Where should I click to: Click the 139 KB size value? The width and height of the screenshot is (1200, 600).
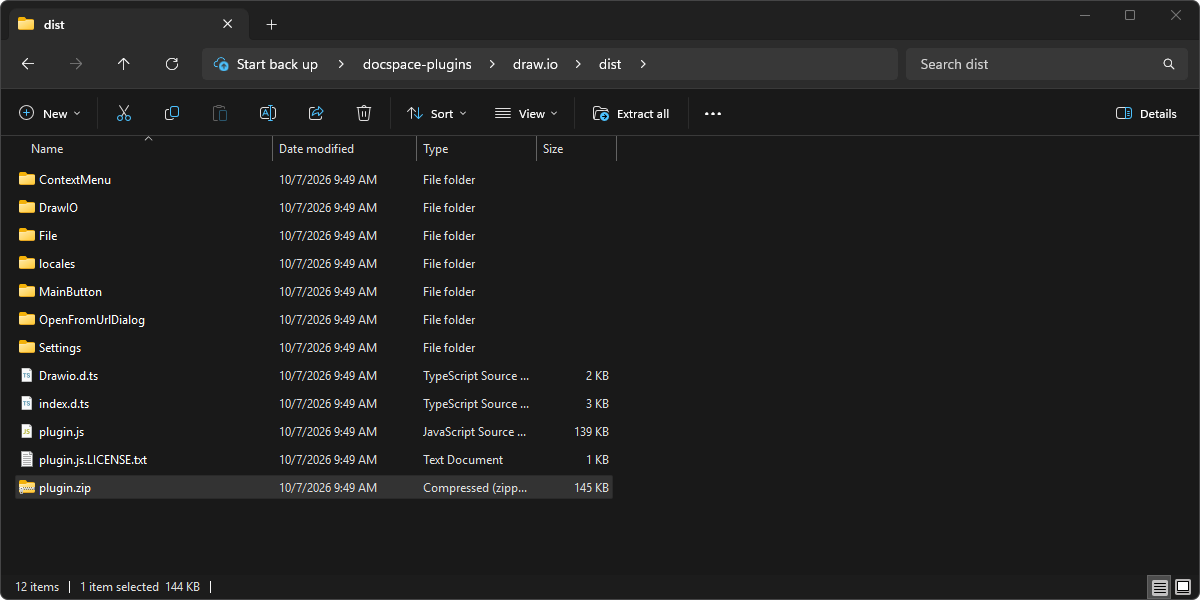(591, 432)
